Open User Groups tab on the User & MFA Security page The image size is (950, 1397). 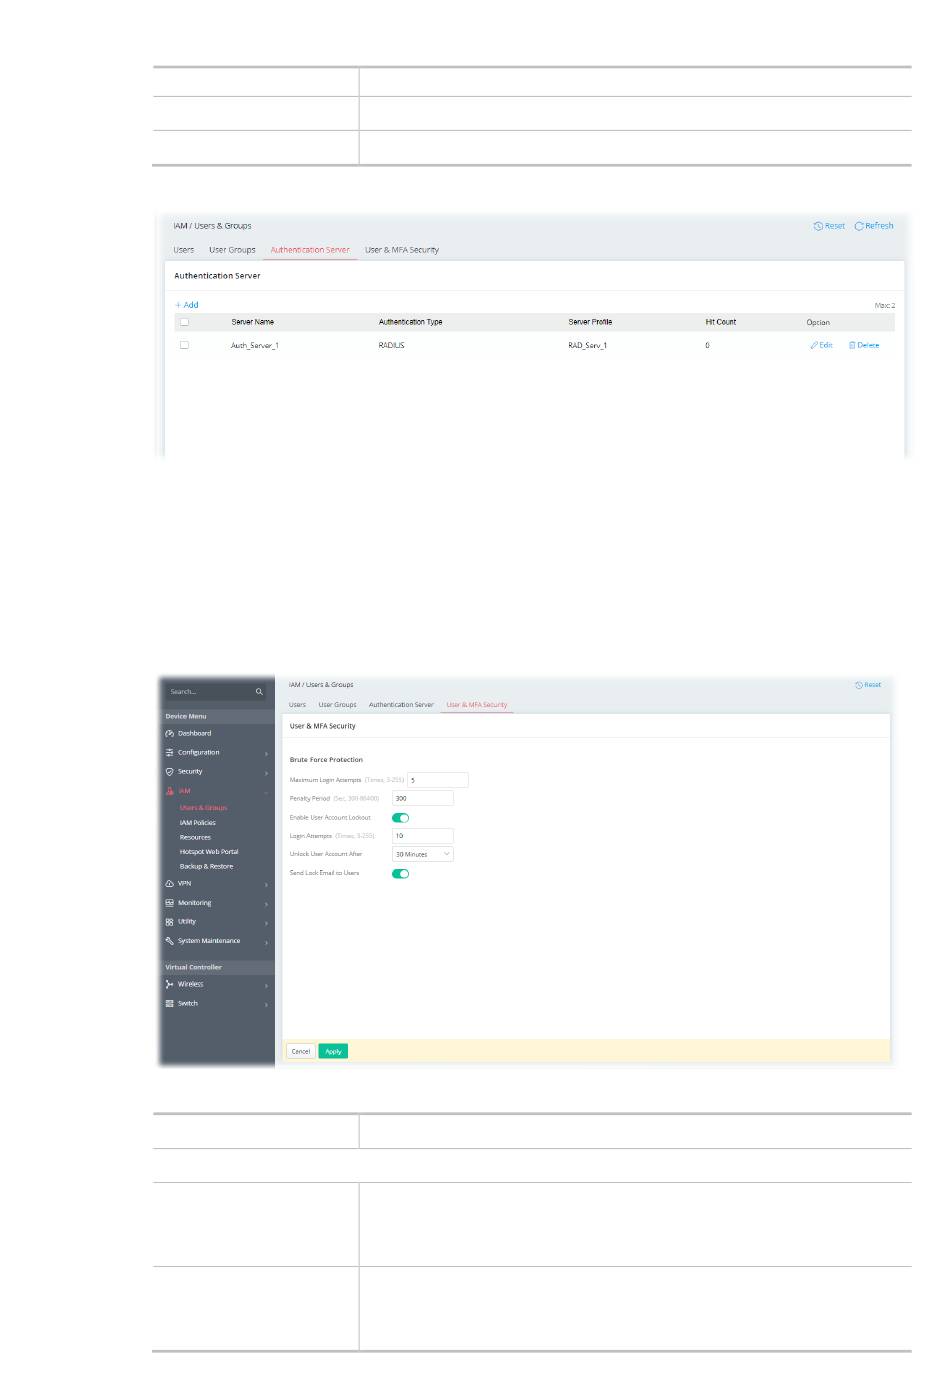point(337,705)
